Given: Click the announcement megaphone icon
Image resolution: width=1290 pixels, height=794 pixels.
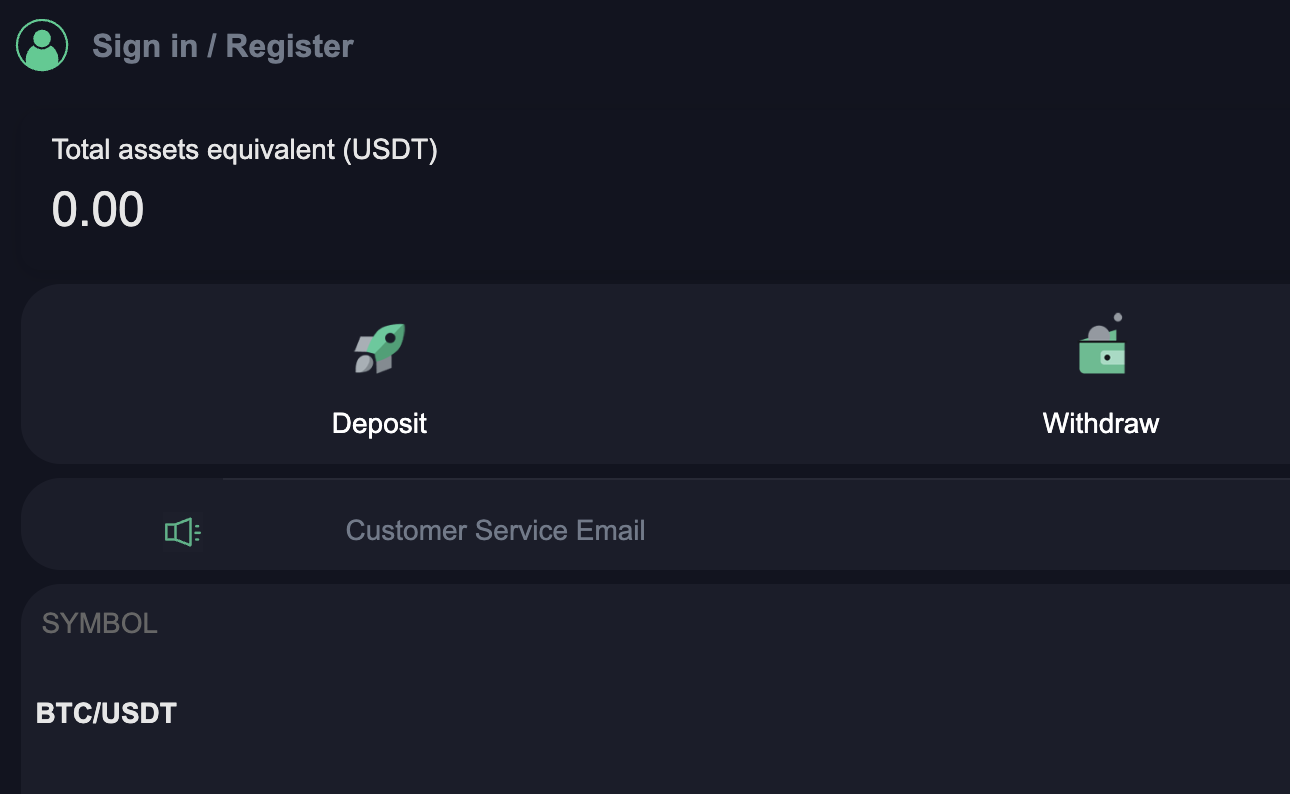Looking at the screenshot, I should click(182, 532).
